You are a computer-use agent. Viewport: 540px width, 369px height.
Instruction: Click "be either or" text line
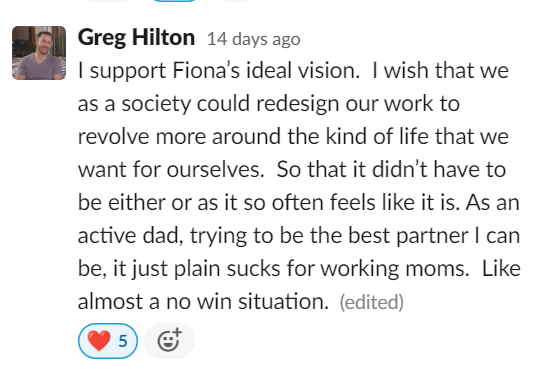134,202
